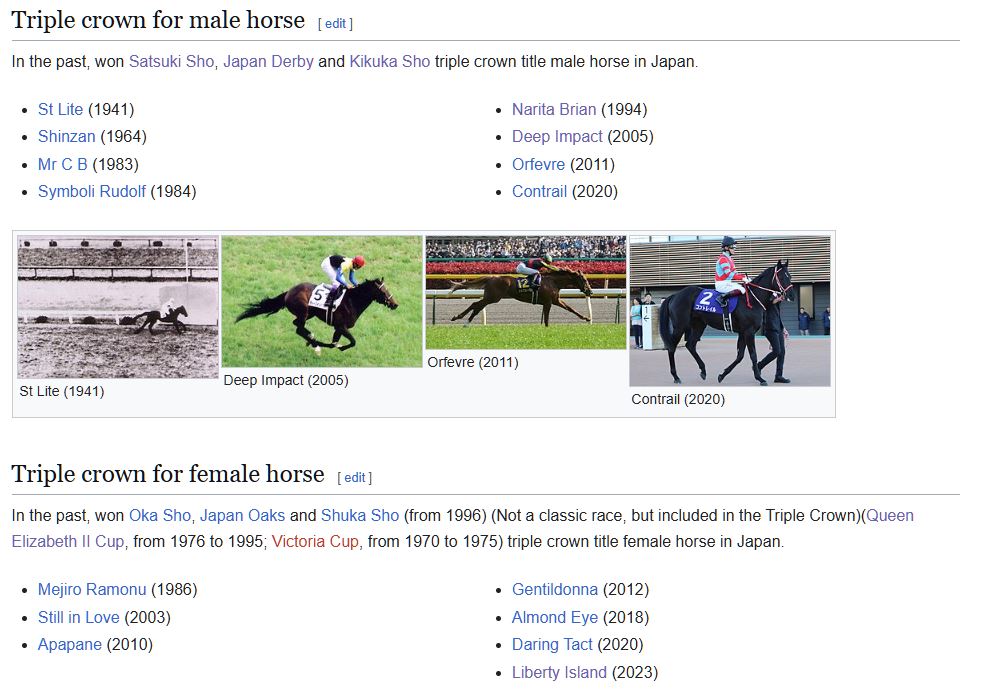Follow the Still in Love link

tap(78, 617)
